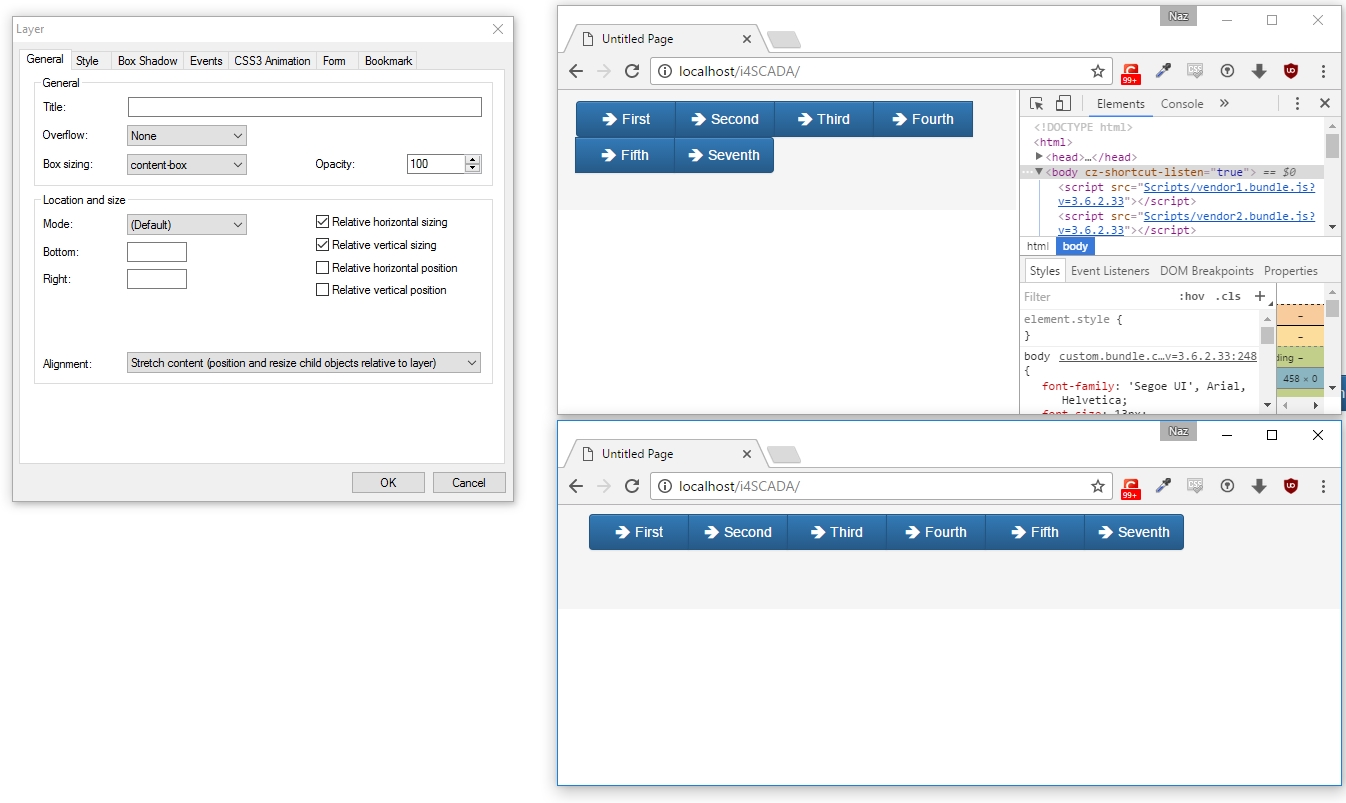This screenshot has height=803, width=1346.
Task: Open custom.bundle stylesheet link
Action: tap(1158, 356)
